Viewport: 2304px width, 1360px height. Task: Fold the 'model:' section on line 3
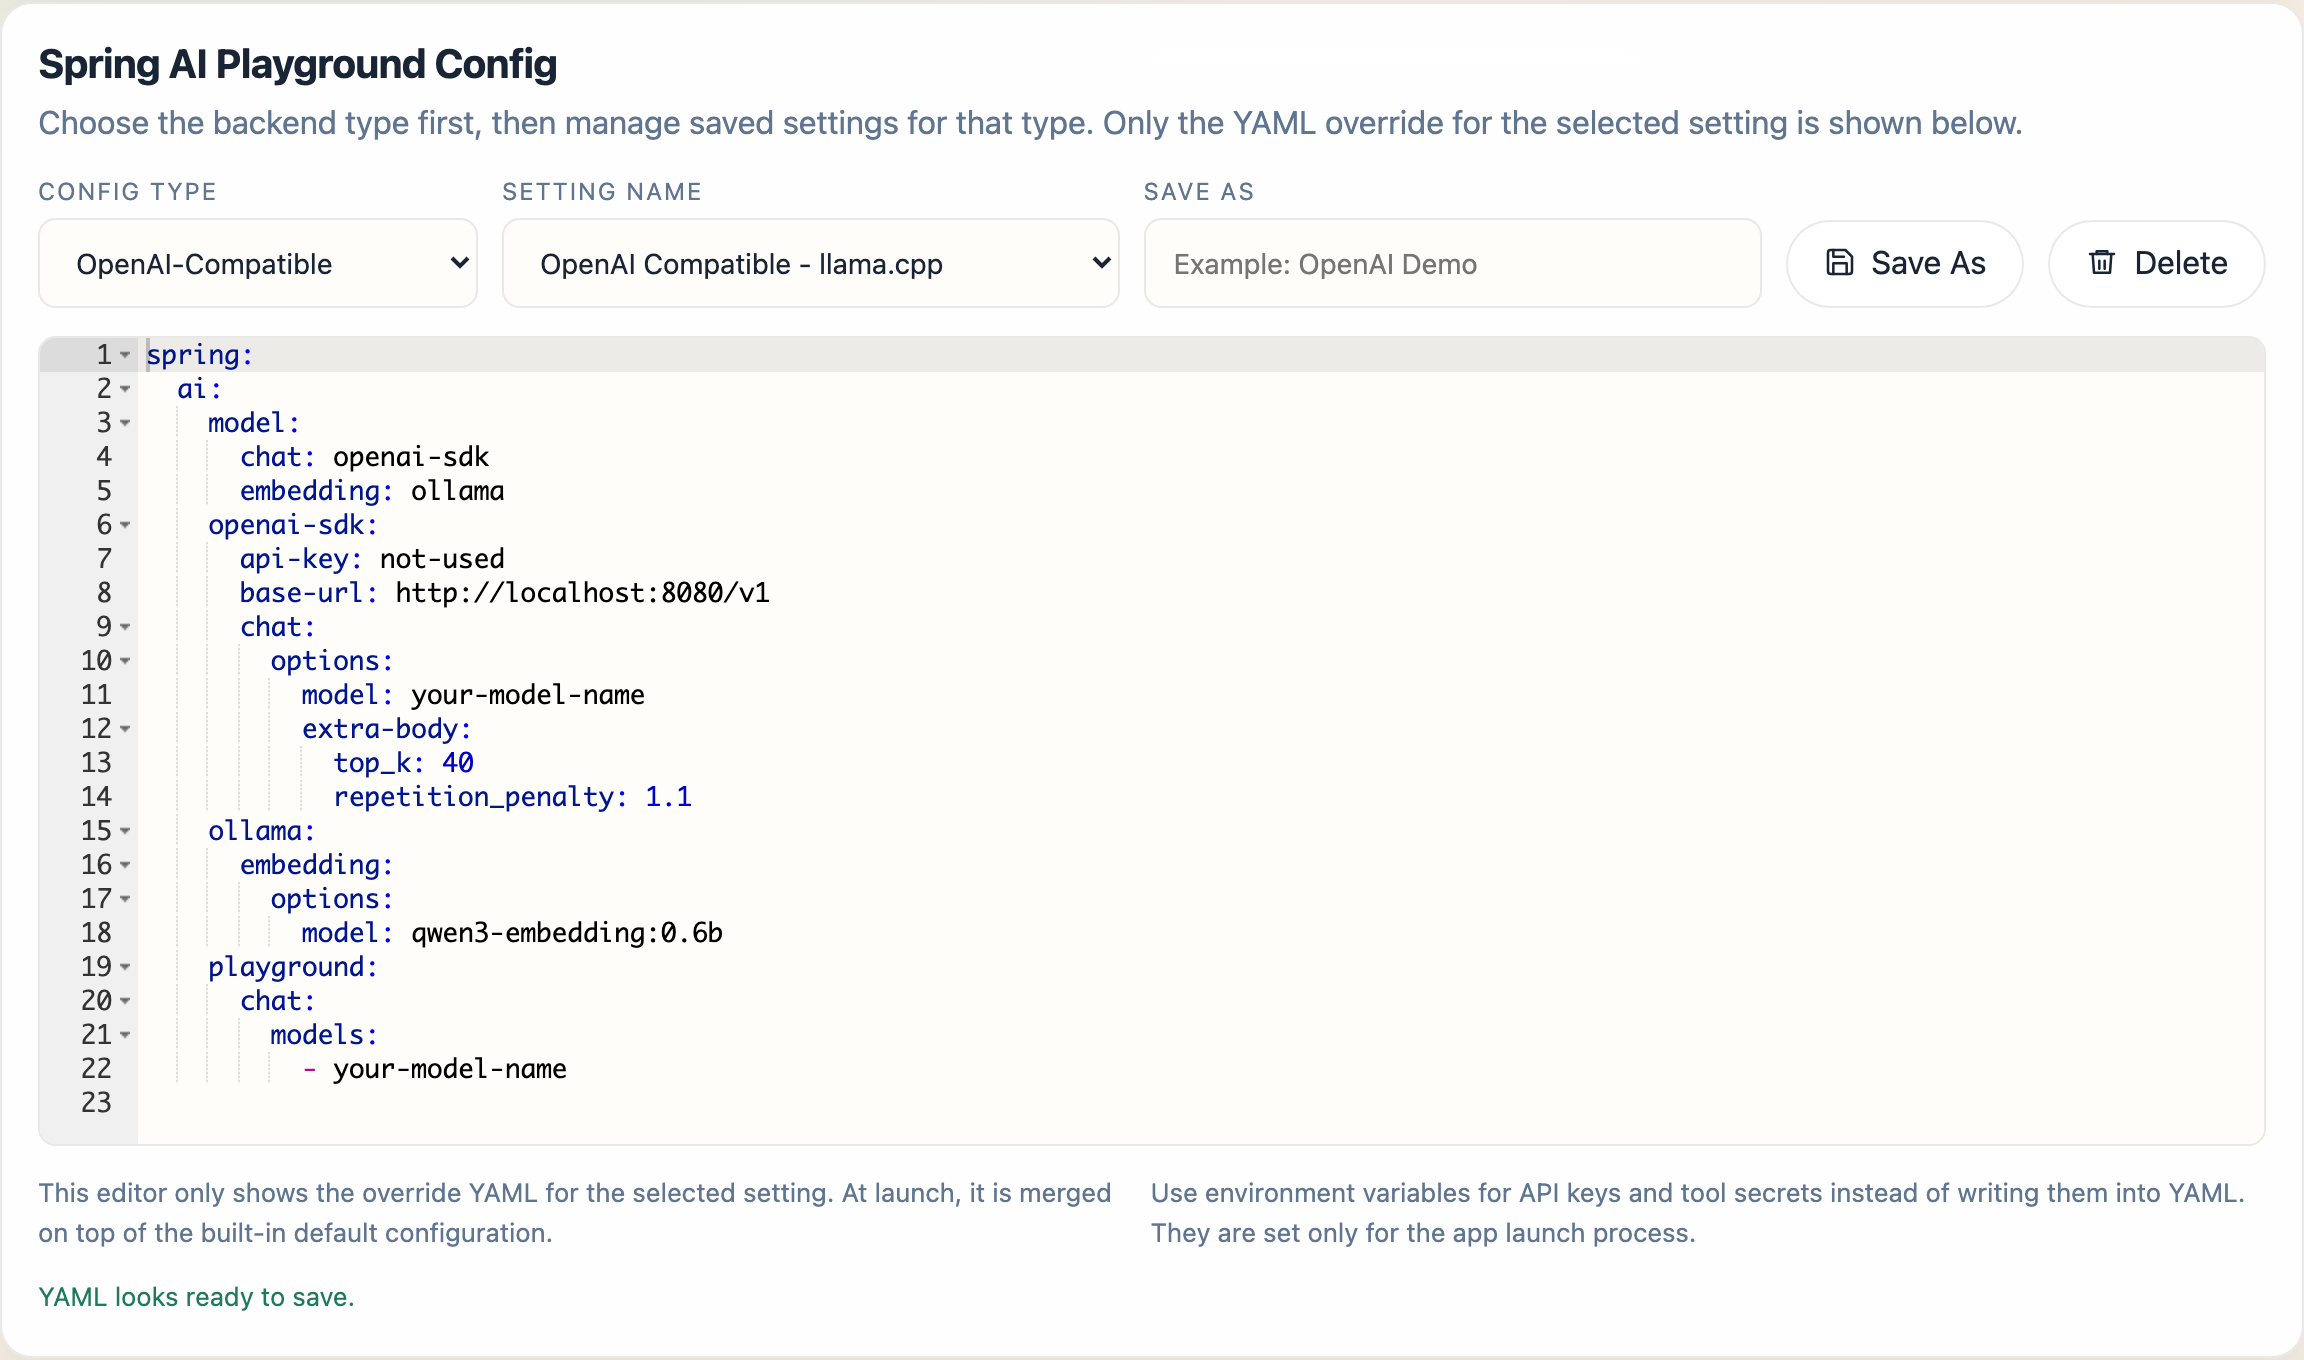[x=125, y=423]
